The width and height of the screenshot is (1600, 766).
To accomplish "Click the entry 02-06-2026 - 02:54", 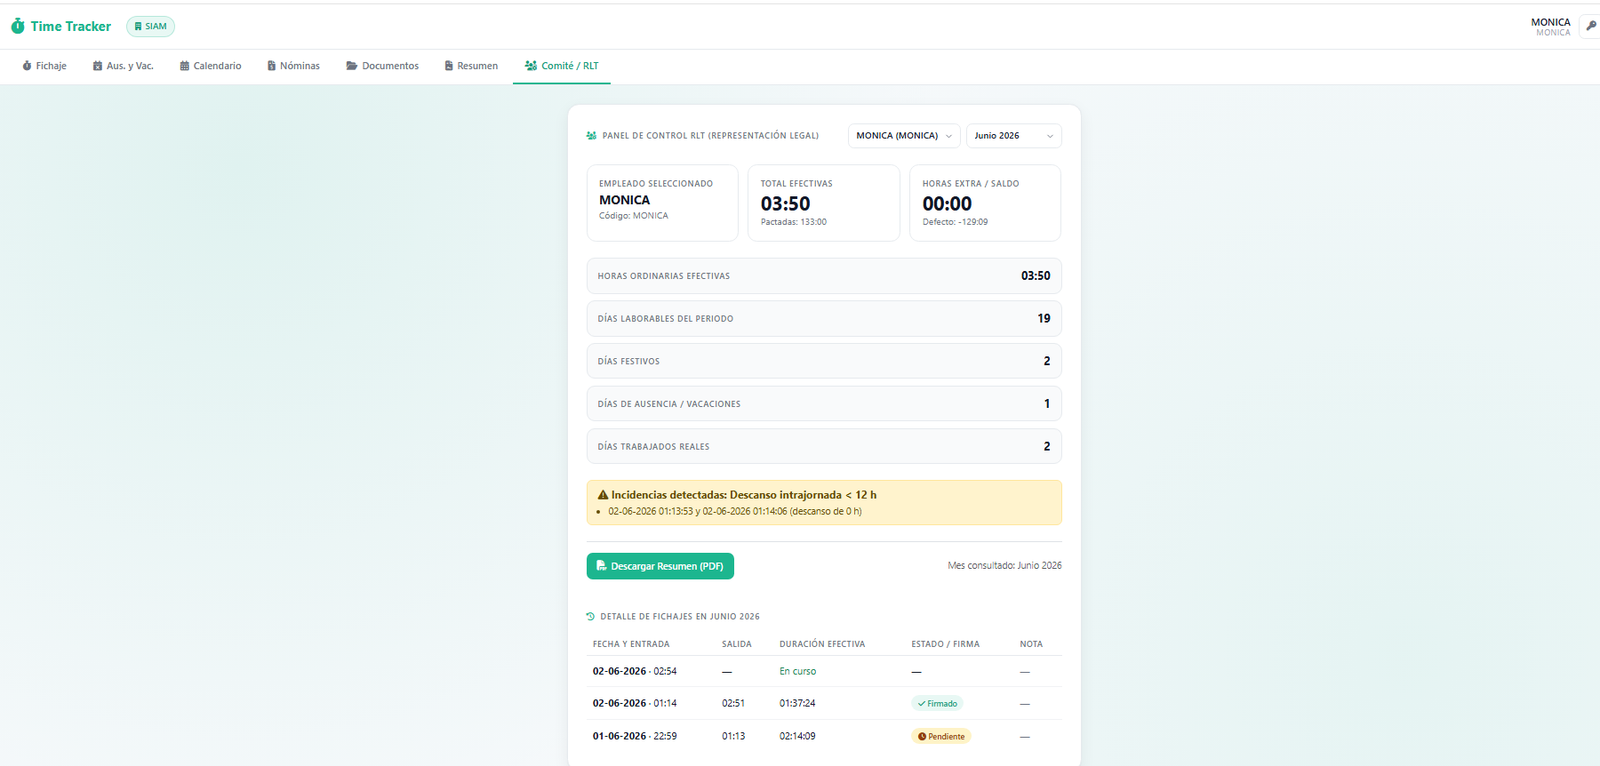I will tap(634, 672).
